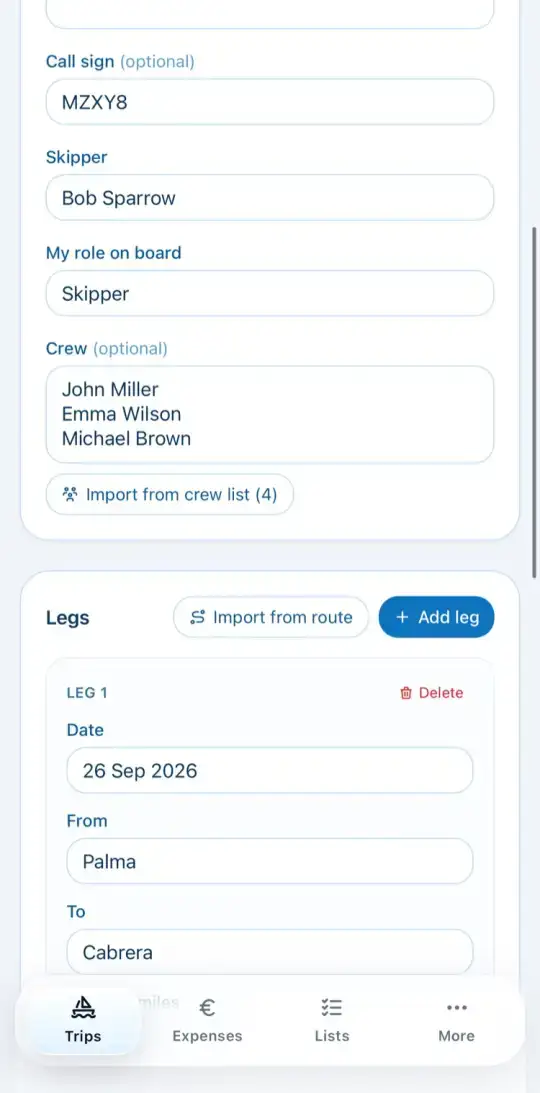Click the route icon on Import from route
The image size is (540, 1093).
[x=198, y=618]
